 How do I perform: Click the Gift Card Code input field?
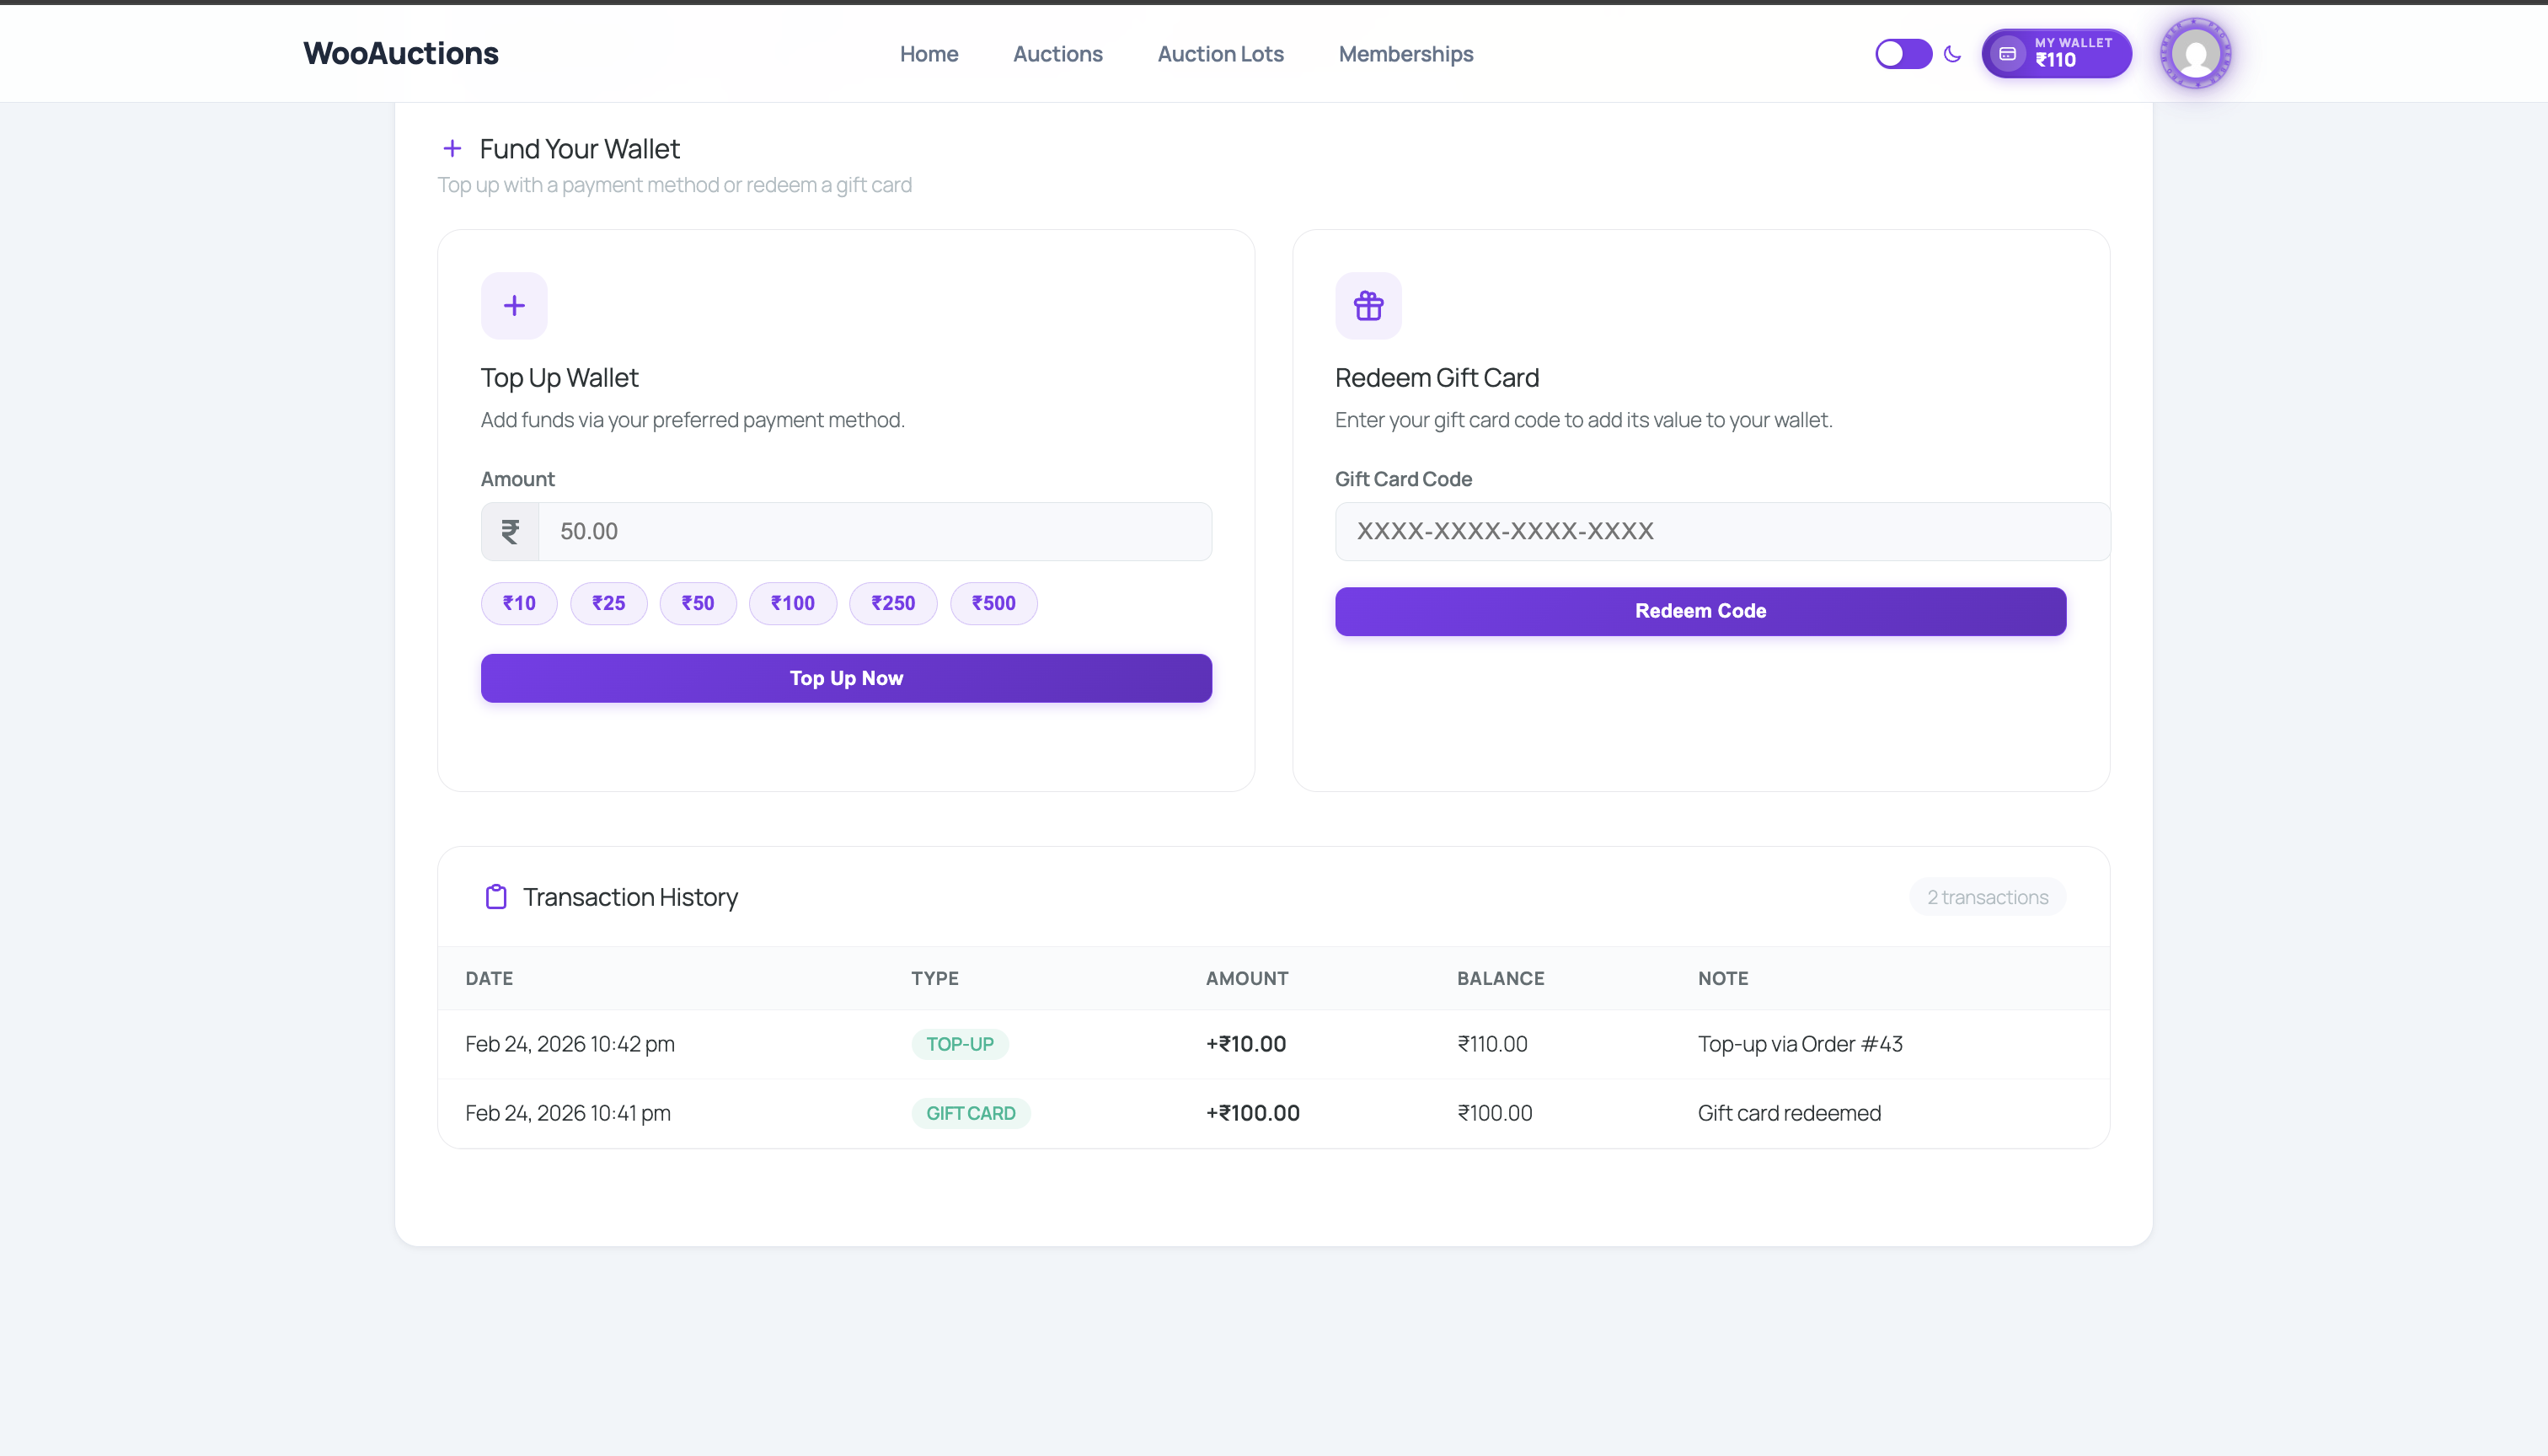[x=1721, y=531]
